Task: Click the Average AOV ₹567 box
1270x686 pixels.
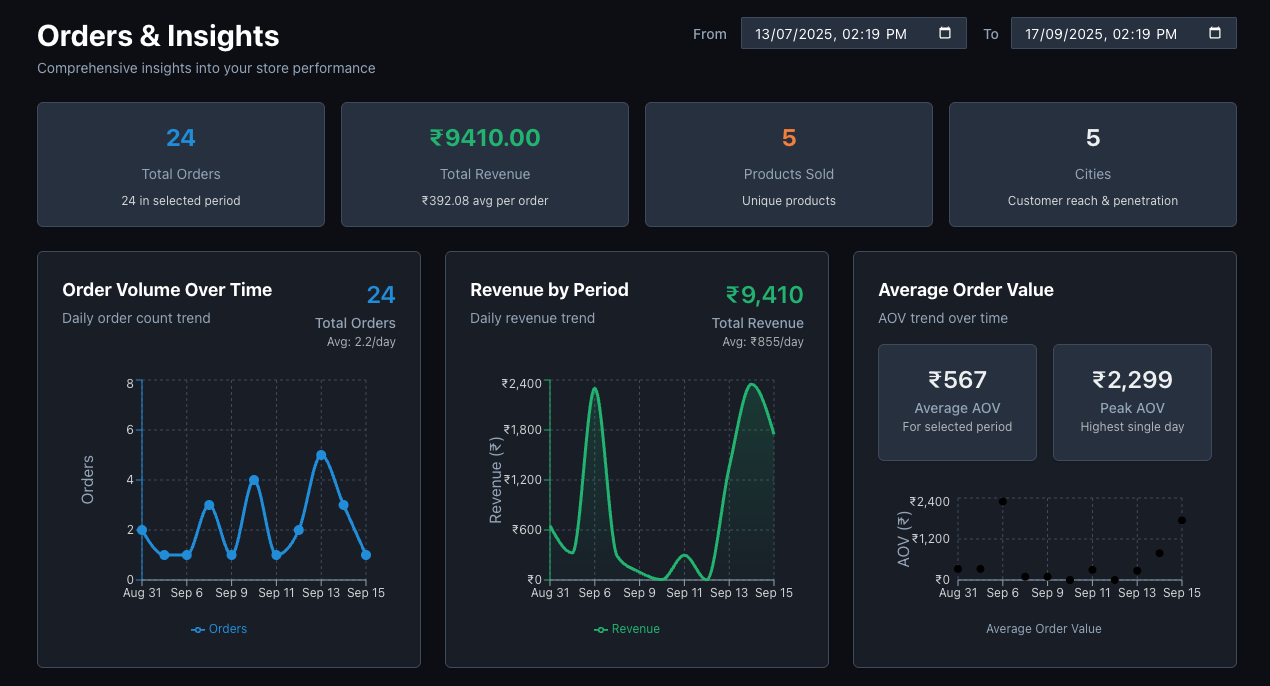Action: pos(957,402)
